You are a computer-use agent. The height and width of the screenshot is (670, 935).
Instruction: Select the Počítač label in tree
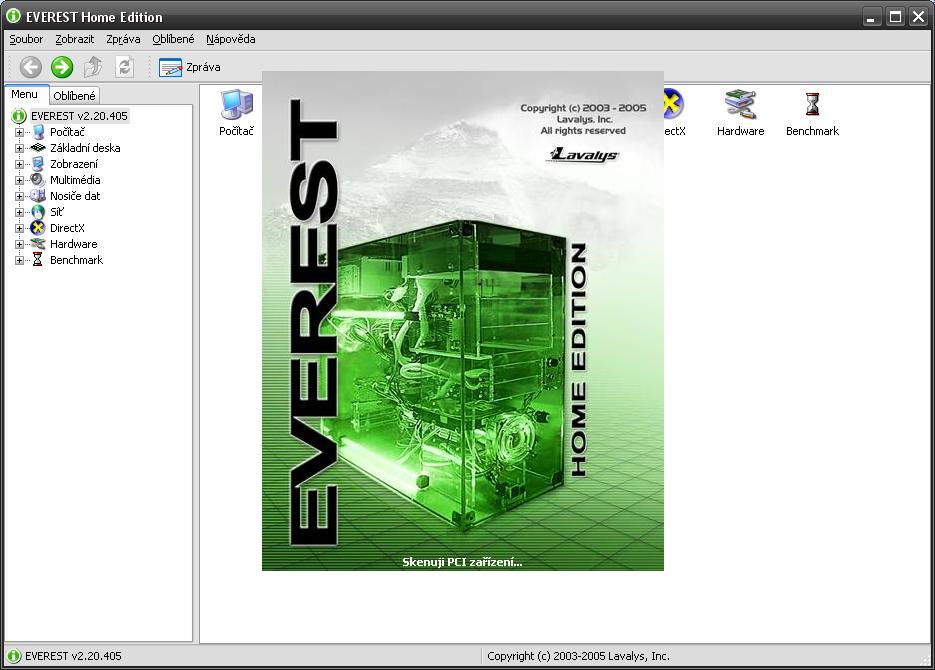(x=67, y=132)
